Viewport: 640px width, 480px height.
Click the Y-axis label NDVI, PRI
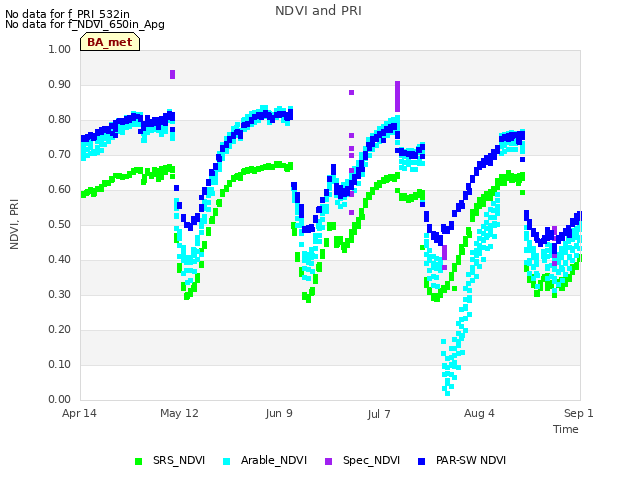[x=14, y=224]
